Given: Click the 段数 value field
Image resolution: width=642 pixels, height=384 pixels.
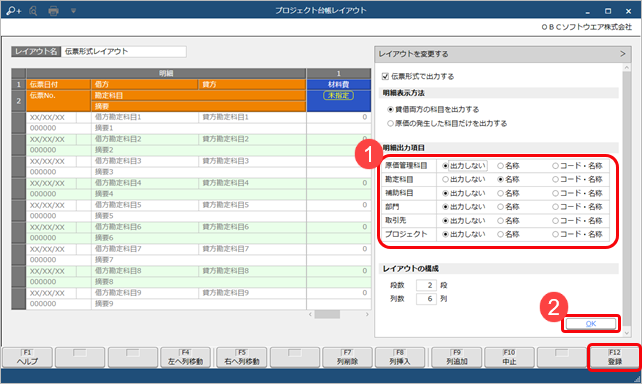Looking at the screenshot, I should click(x=426, y=285).
